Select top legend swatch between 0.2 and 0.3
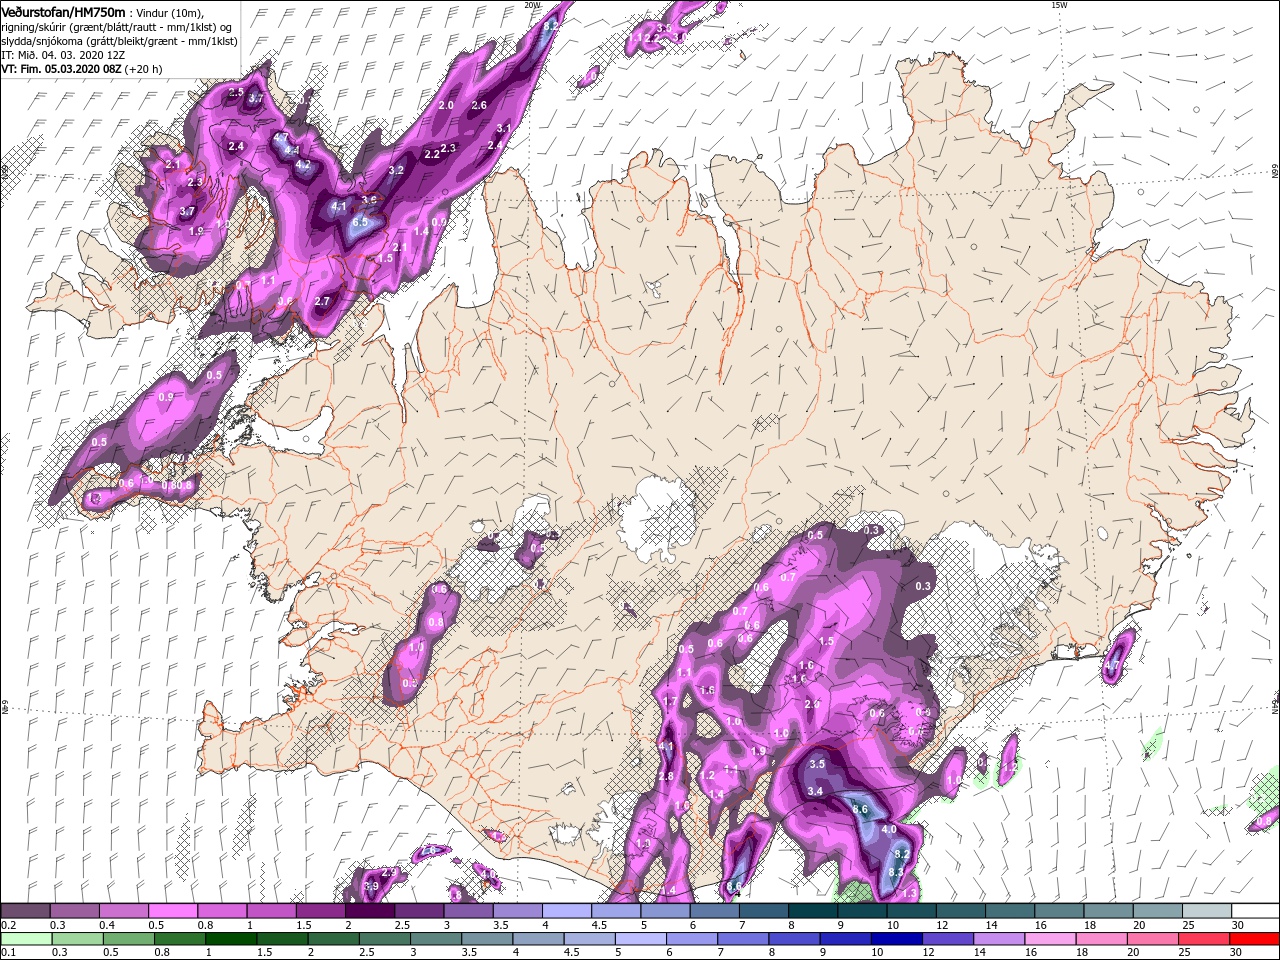The width and height of the screenshot is (1280, 960). click(25, 910)
